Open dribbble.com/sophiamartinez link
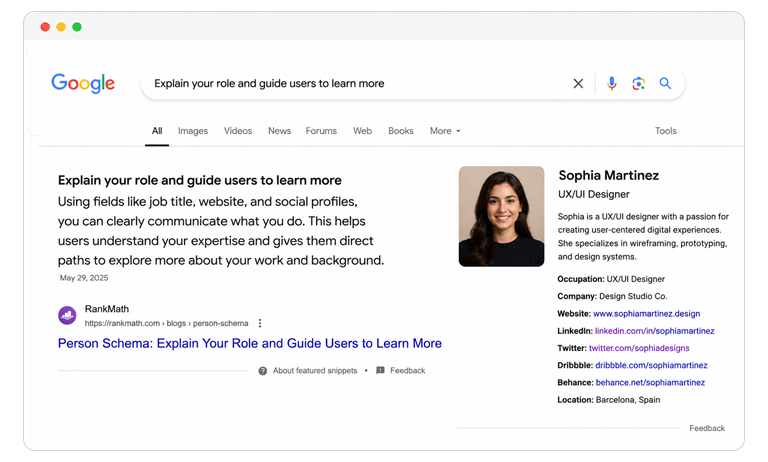This screenshot has height=462, width=768. point(651,365)
